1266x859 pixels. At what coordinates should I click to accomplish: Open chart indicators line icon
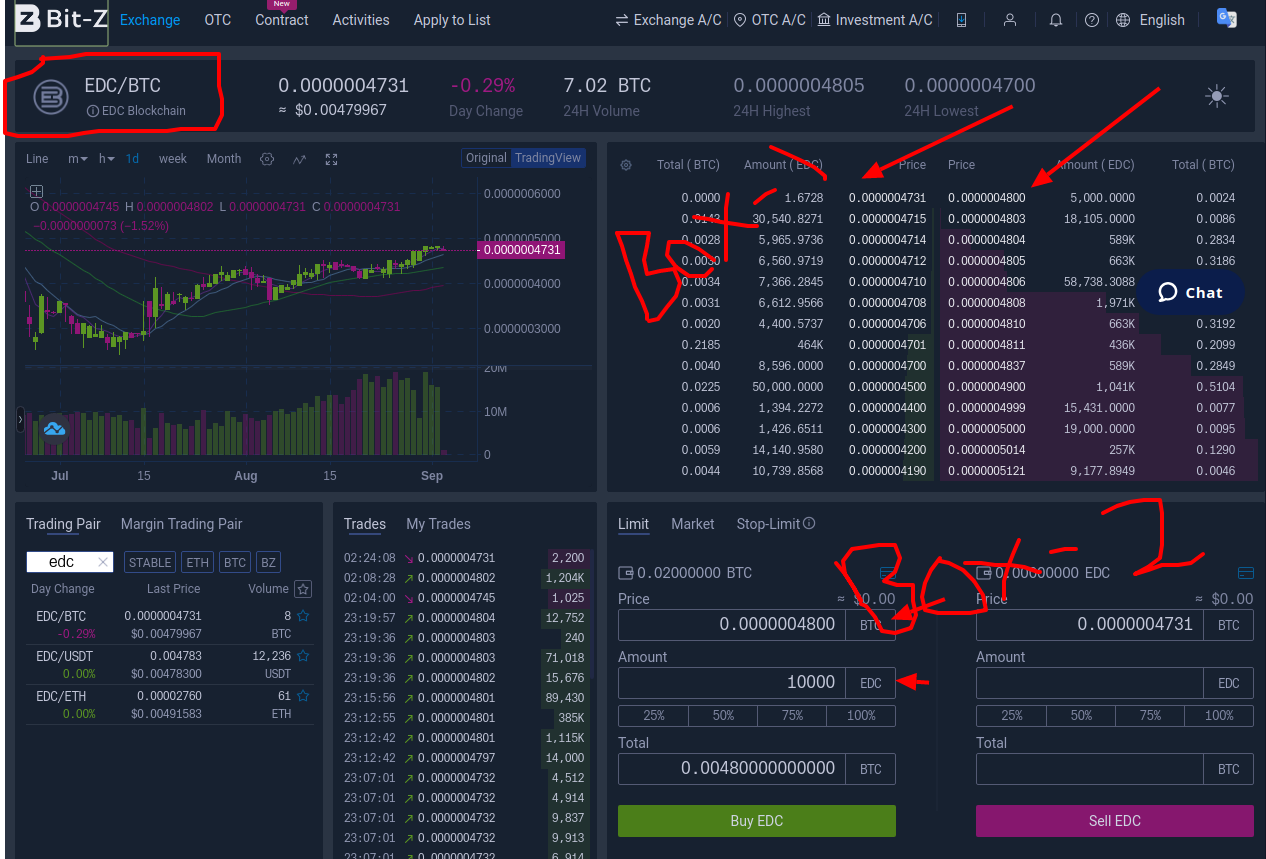click(x=299, y=159)
